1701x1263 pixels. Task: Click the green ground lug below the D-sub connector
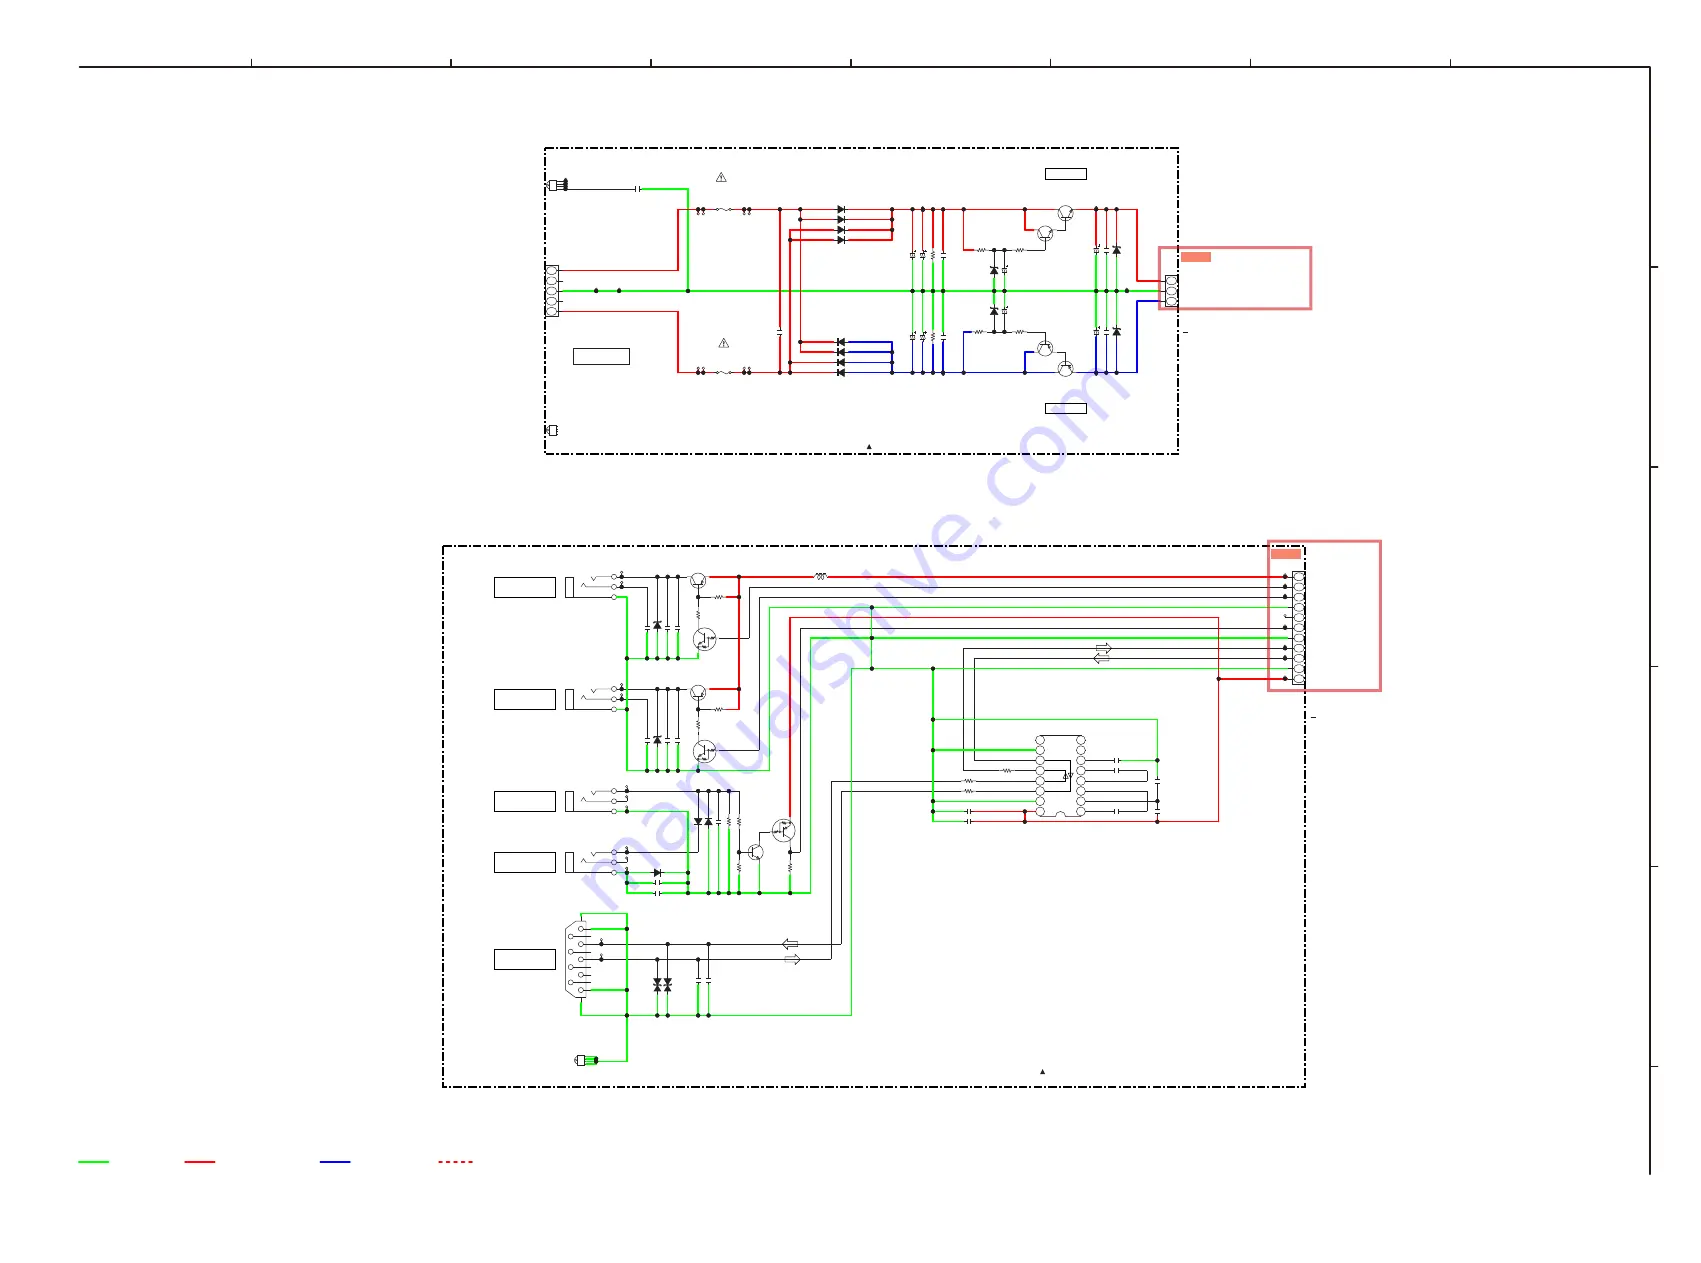coord(587,1060)
